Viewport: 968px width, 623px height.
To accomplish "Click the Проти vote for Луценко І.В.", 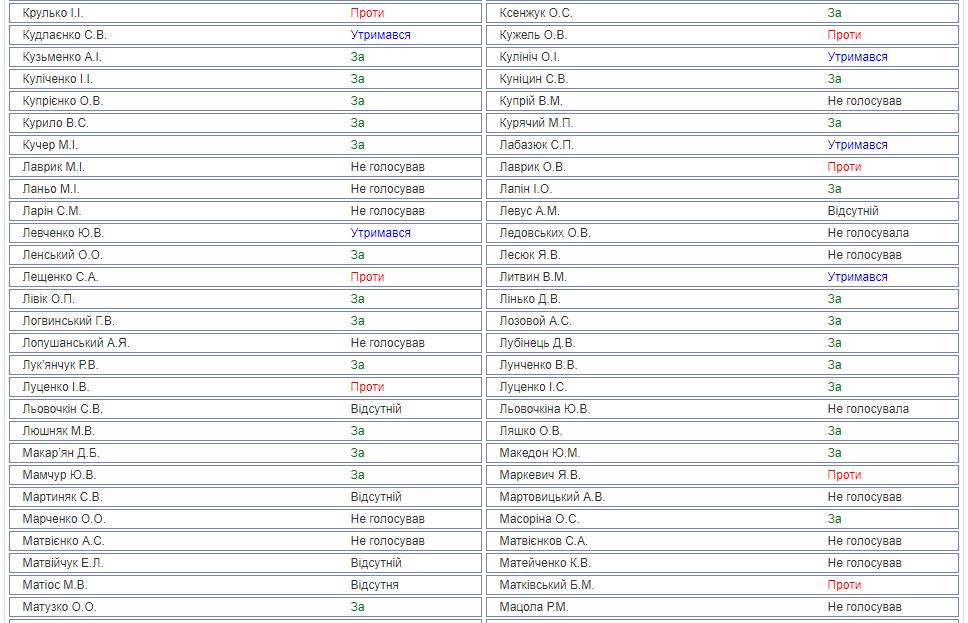I will point(367,387).
